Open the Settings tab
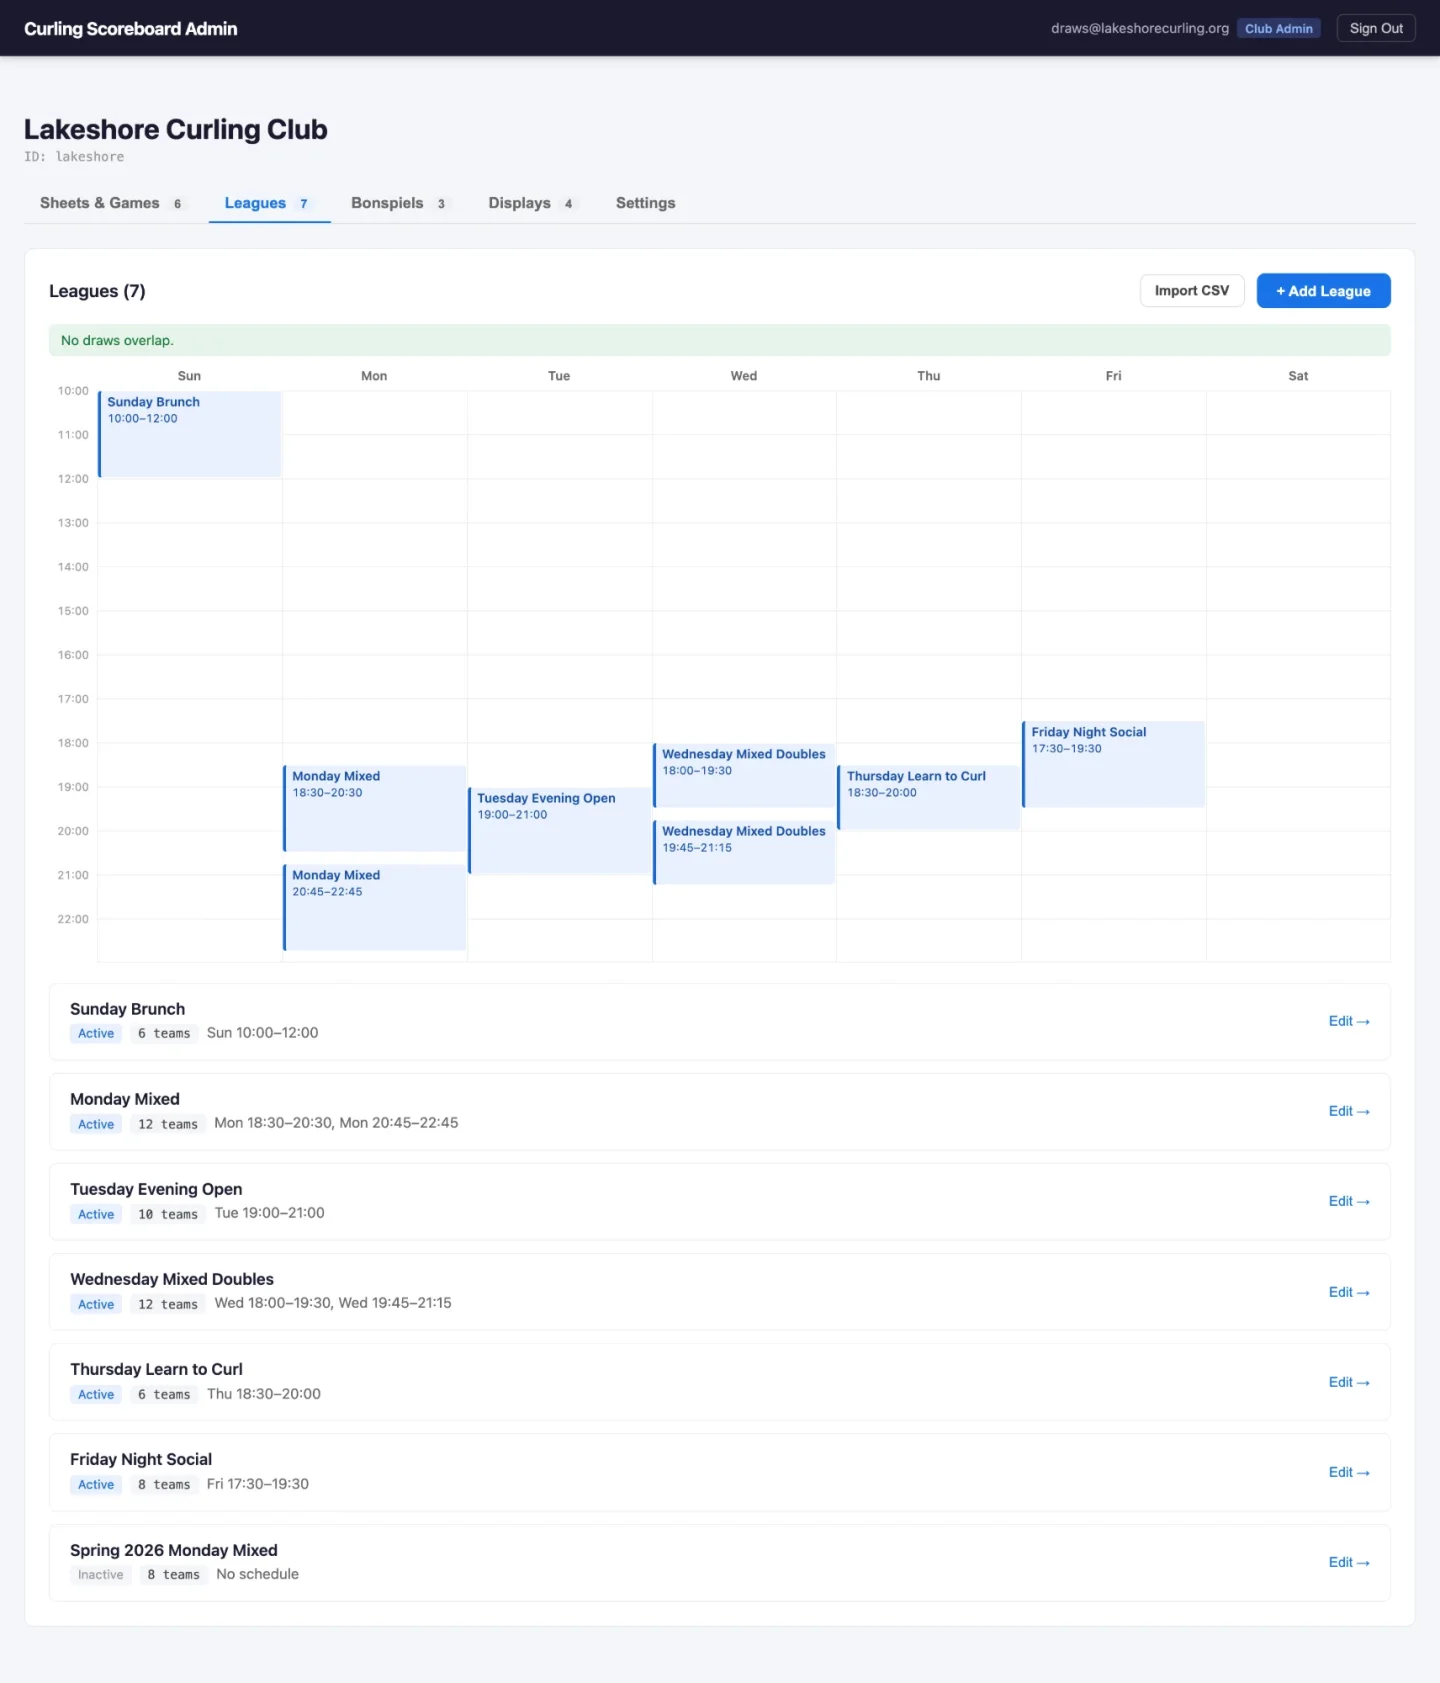The image size is (1440, 1683). (645, 203)
